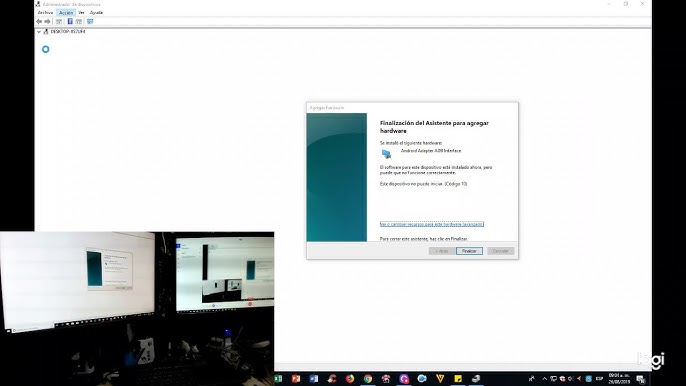Expand the hidden system tray icons chevron

(x=545, y=379)
